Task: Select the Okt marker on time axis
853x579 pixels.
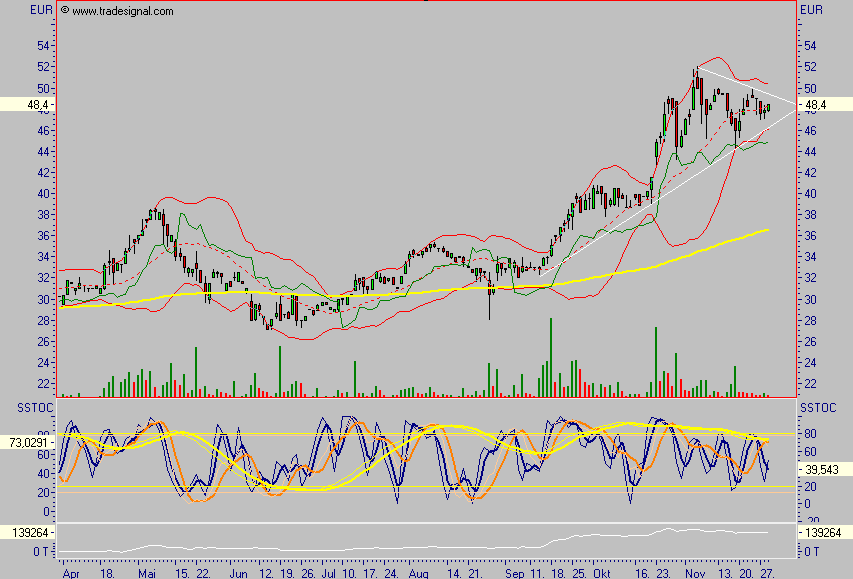Action: [601, 574]
